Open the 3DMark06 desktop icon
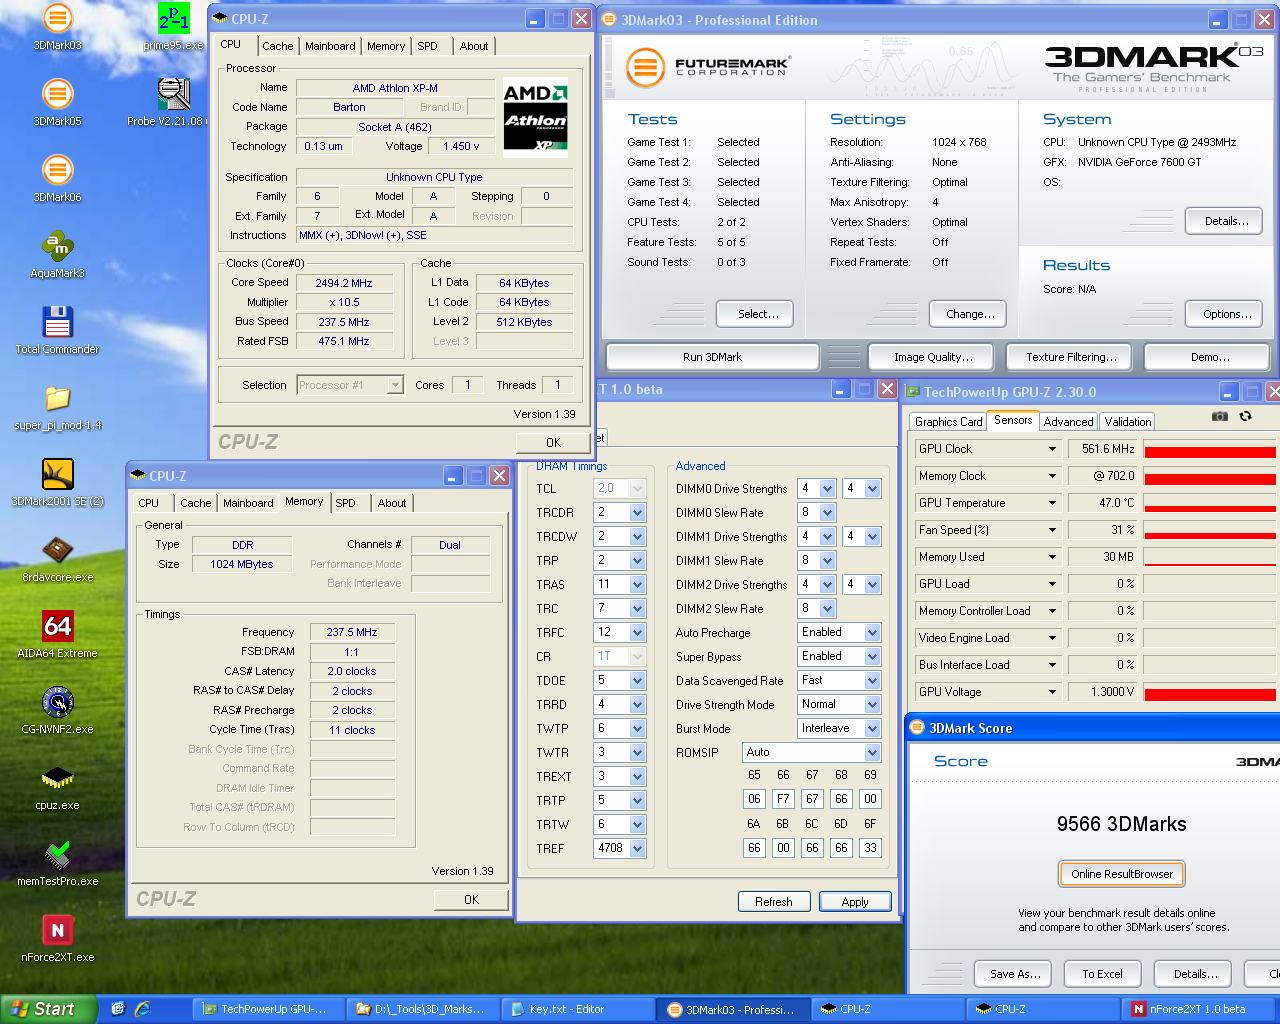1280x1024 pixels. pyautogui.click(x=57, y=179)
